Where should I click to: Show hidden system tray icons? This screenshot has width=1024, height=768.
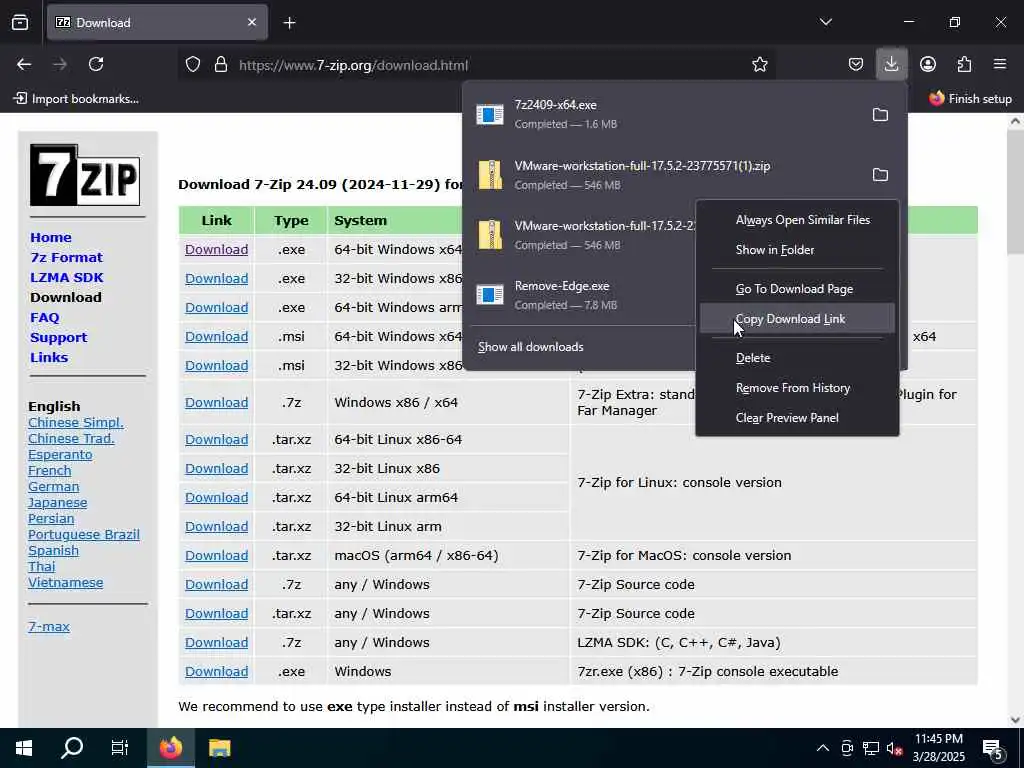click(x=823, y=748)
